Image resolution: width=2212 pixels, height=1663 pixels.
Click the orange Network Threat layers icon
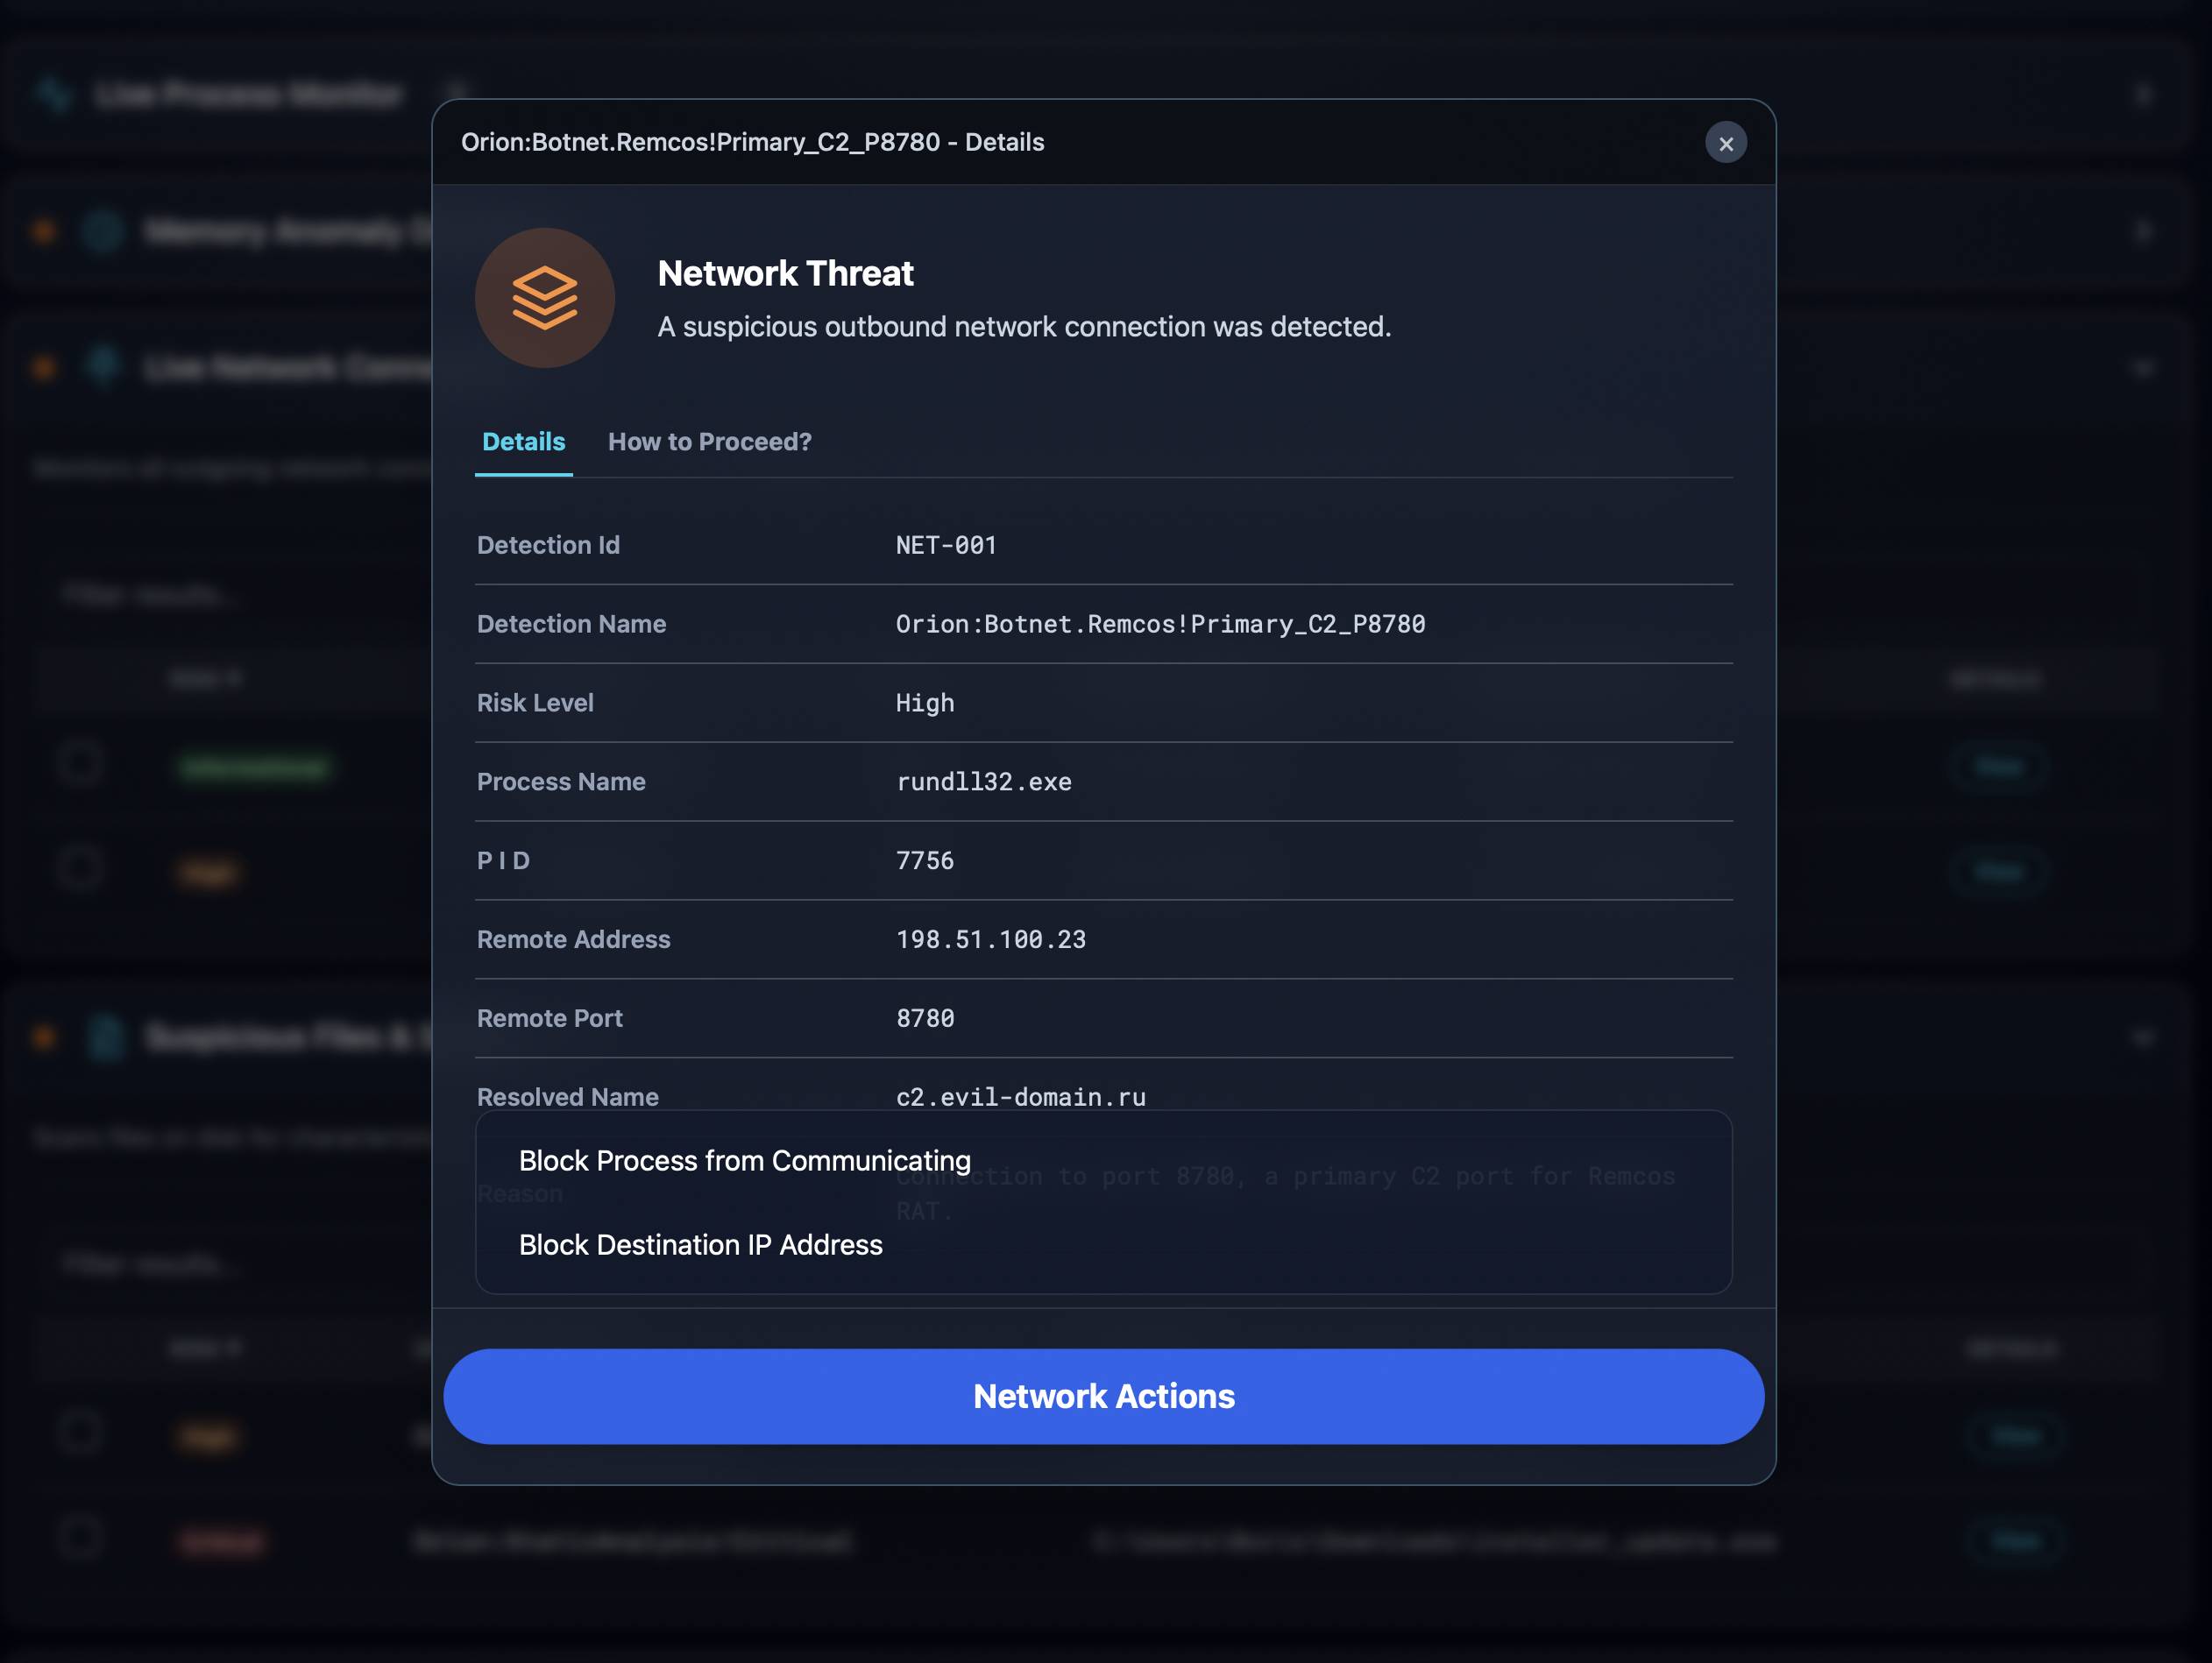tap(545, 297)
